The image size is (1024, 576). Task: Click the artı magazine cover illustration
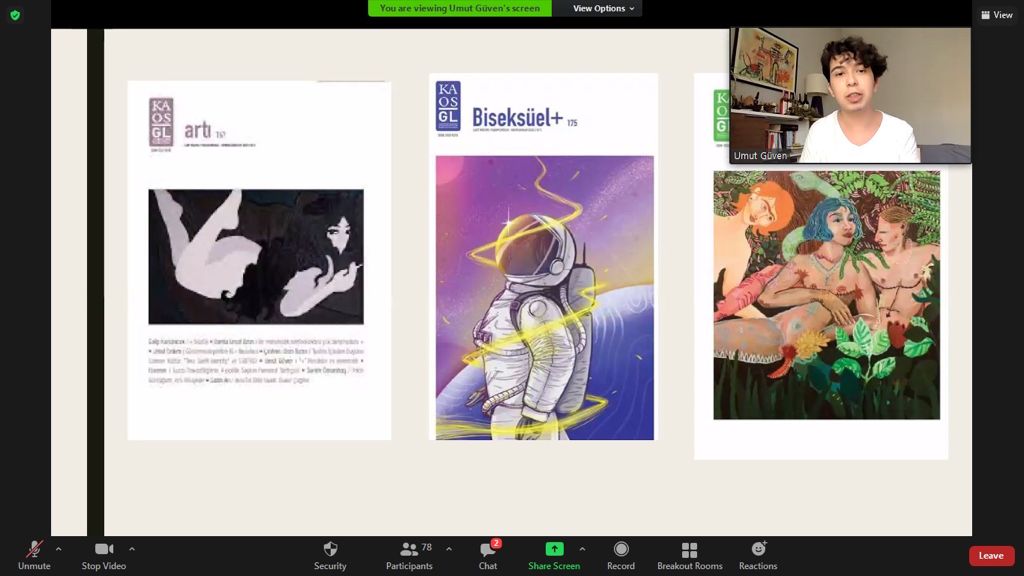pyautogui.click(x=256, y=257)
